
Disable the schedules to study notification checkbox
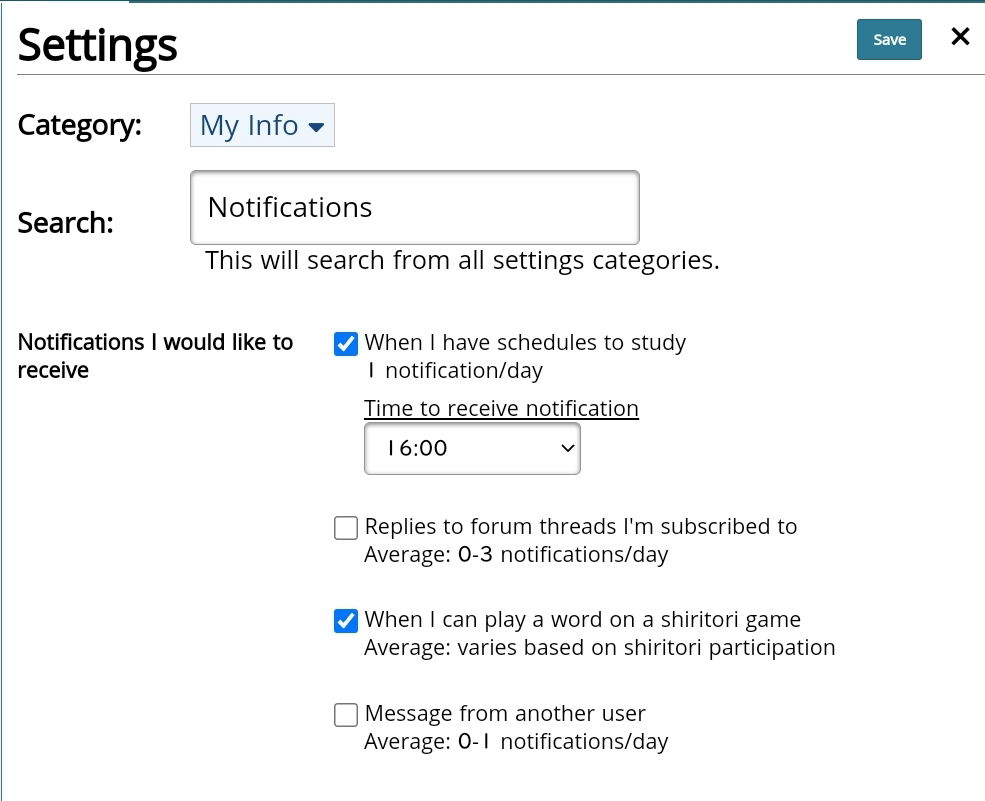346,344
